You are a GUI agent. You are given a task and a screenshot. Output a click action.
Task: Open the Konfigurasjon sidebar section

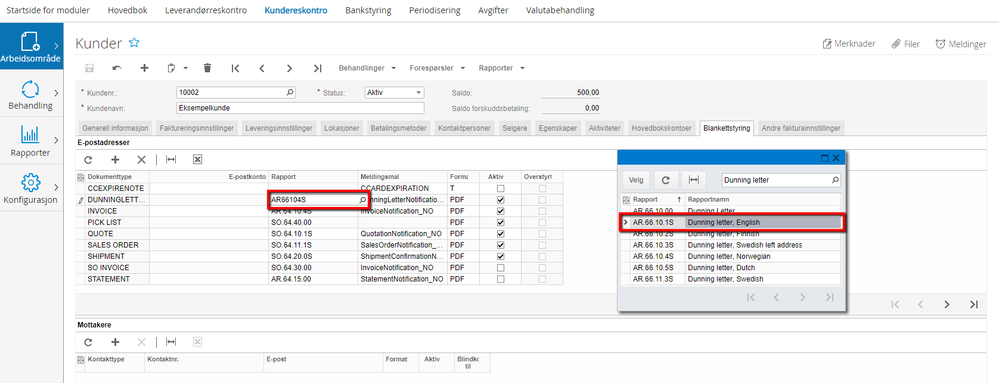click(32, 187)
